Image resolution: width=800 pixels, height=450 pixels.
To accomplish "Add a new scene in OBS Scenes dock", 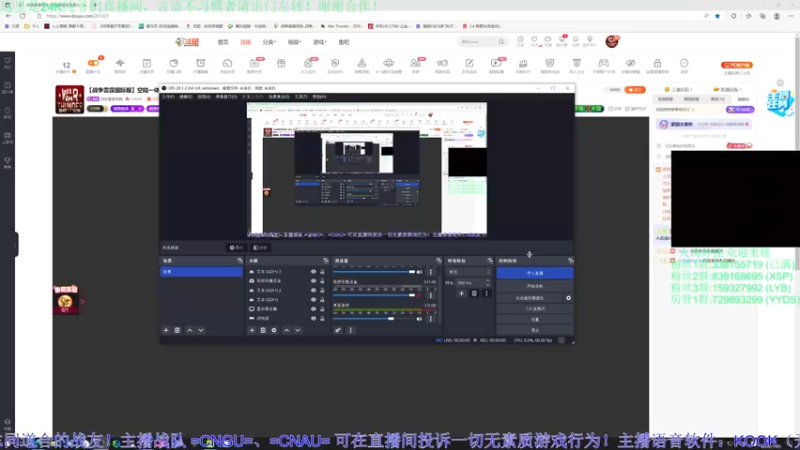I will point(166,330).
